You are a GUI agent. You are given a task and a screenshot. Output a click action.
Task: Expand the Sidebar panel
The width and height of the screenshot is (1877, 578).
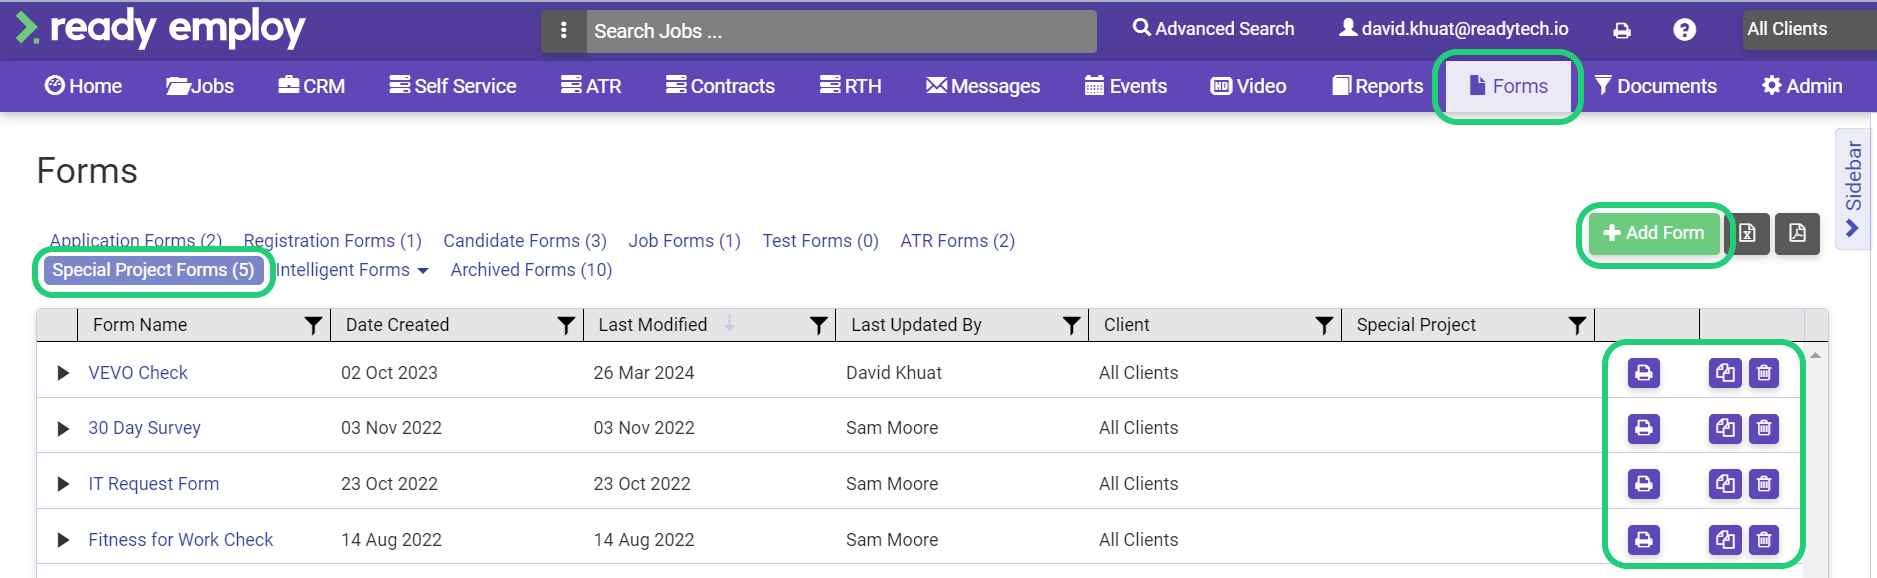1853,189
